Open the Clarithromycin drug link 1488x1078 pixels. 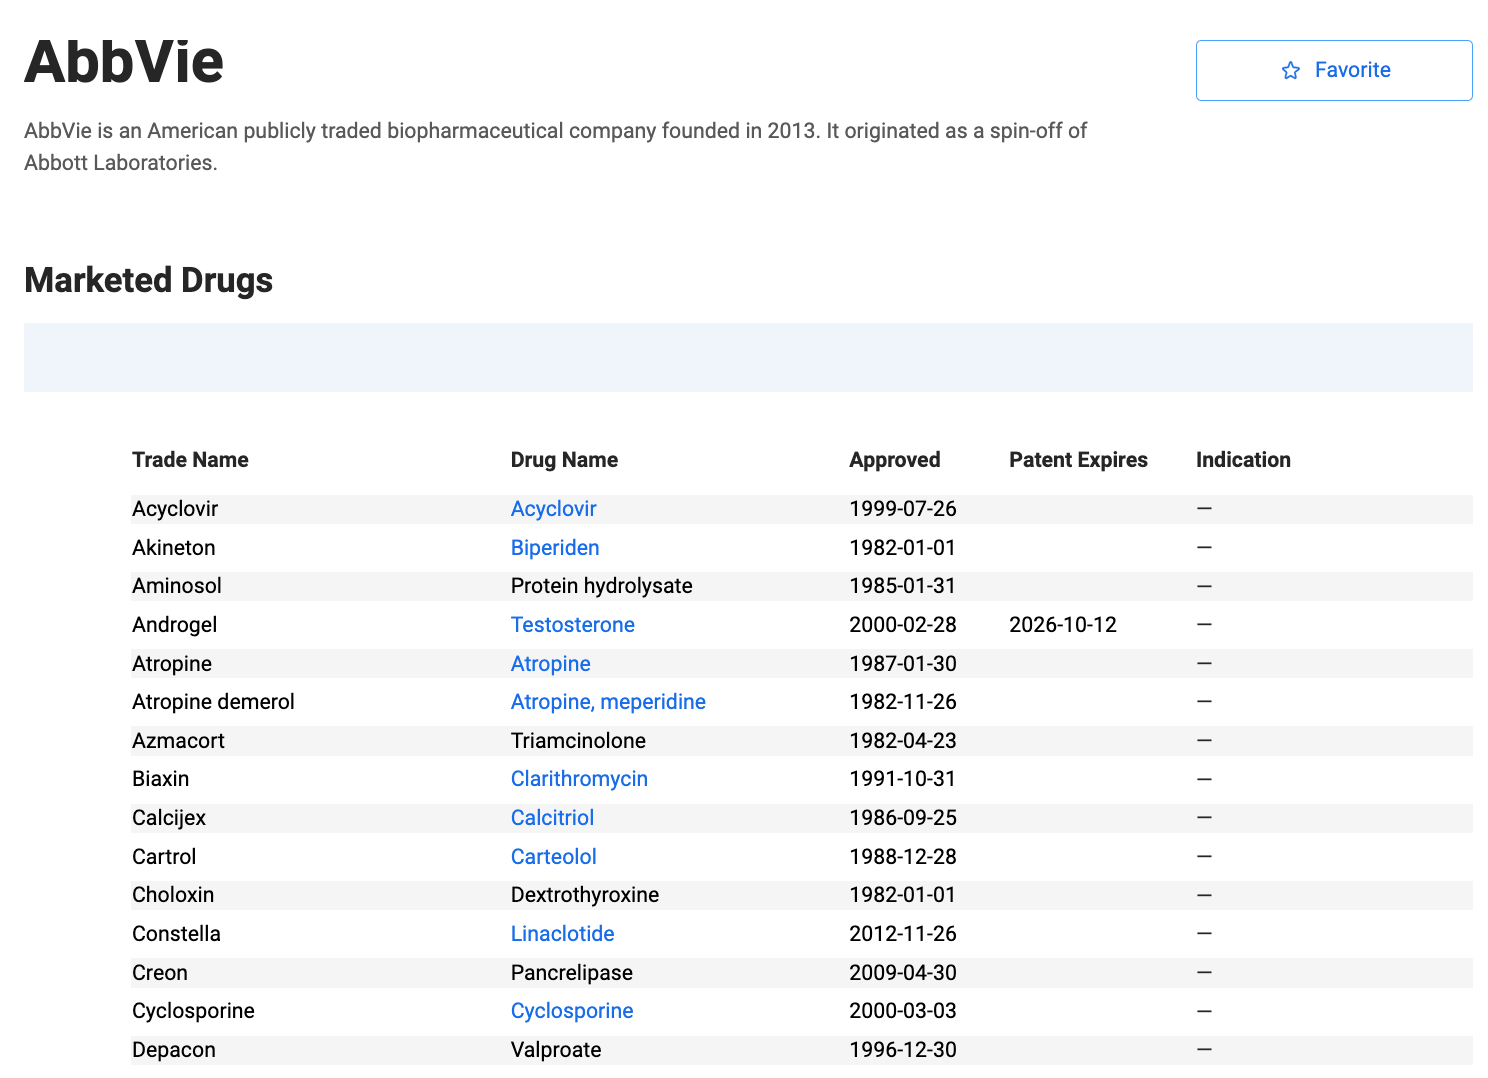pyautogui.click(x=579, y=779)
